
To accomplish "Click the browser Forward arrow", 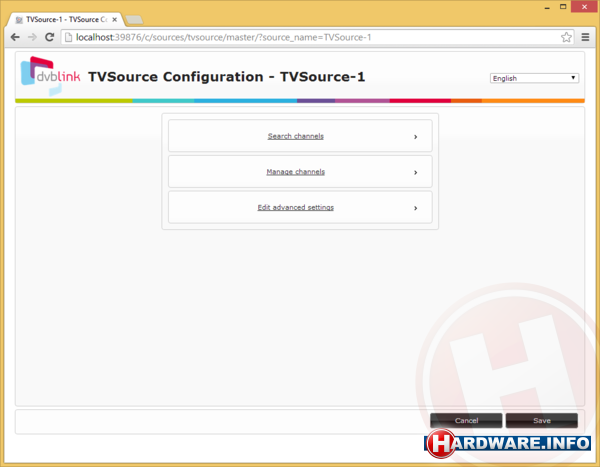I will [x=33, y=37].
